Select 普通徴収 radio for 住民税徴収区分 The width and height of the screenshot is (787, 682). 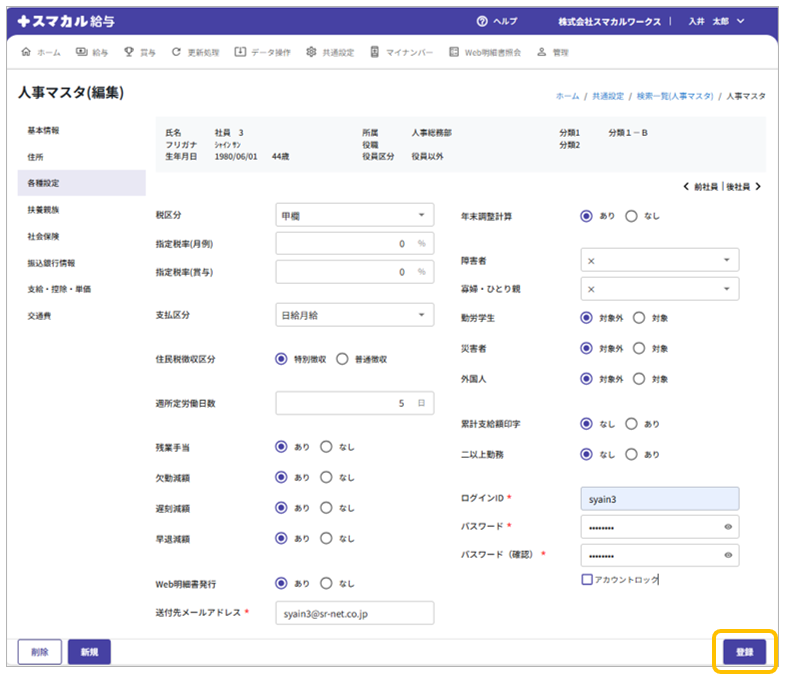(x=342, y=359)
